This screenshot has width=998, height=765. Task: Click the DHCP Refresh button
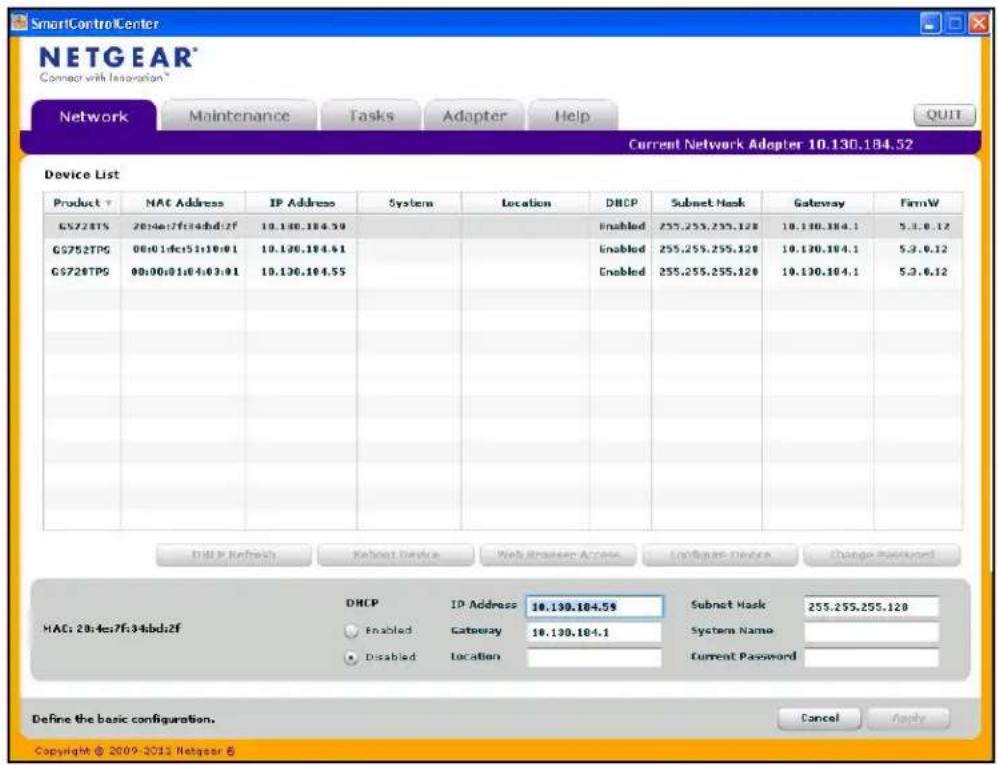[x=234, y=555]
